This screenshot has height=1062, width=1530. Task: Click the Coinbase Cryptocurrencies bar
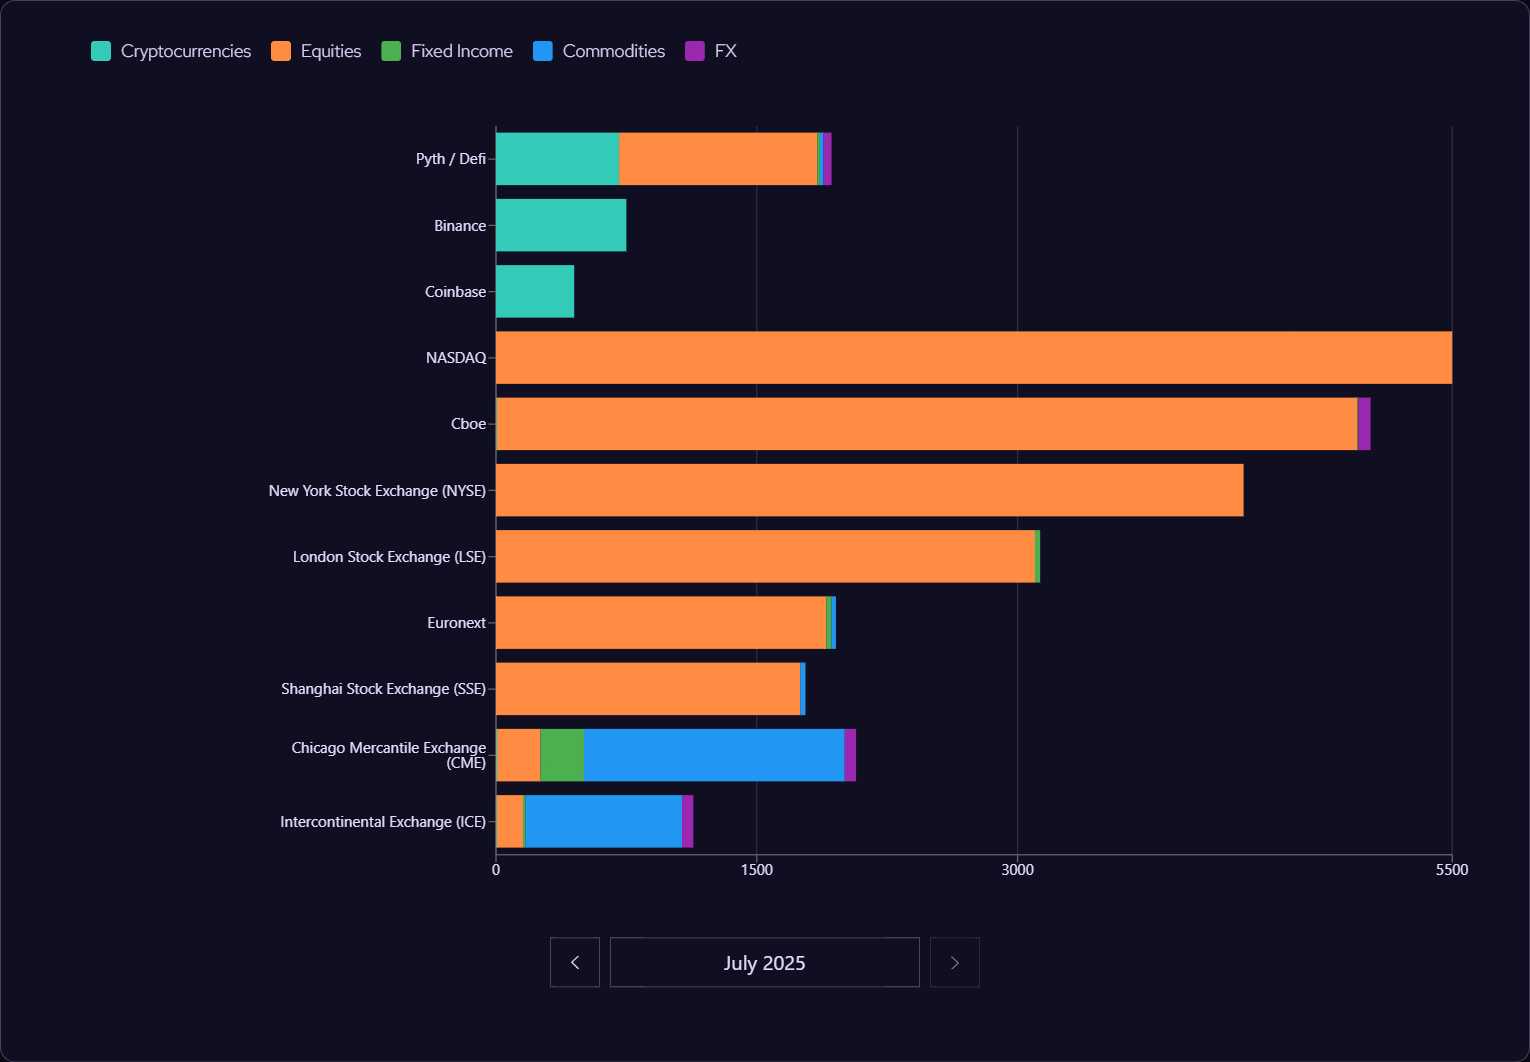click(x=535, y=291)
